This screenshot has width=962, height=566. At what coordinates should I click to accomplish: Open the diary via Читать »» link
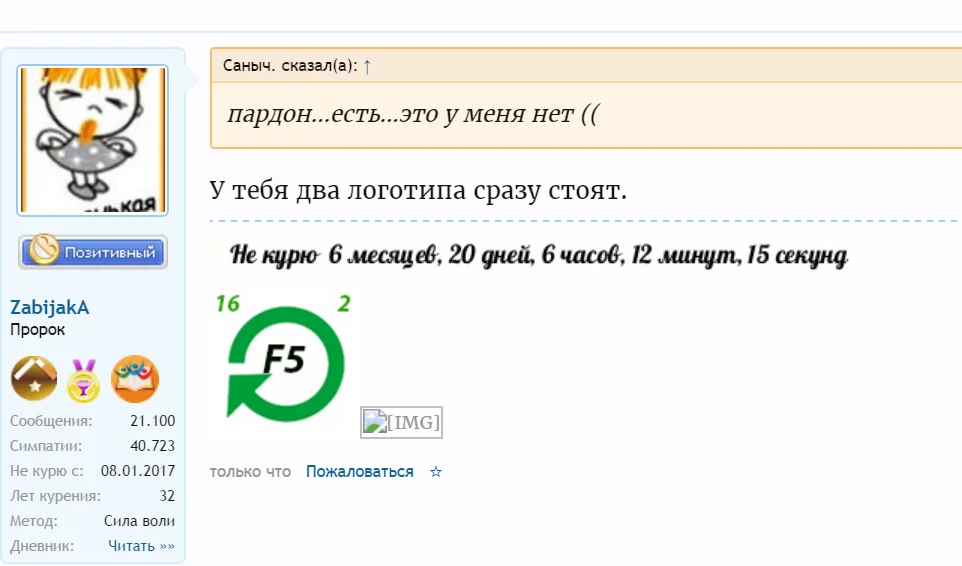tap(141, 546)
